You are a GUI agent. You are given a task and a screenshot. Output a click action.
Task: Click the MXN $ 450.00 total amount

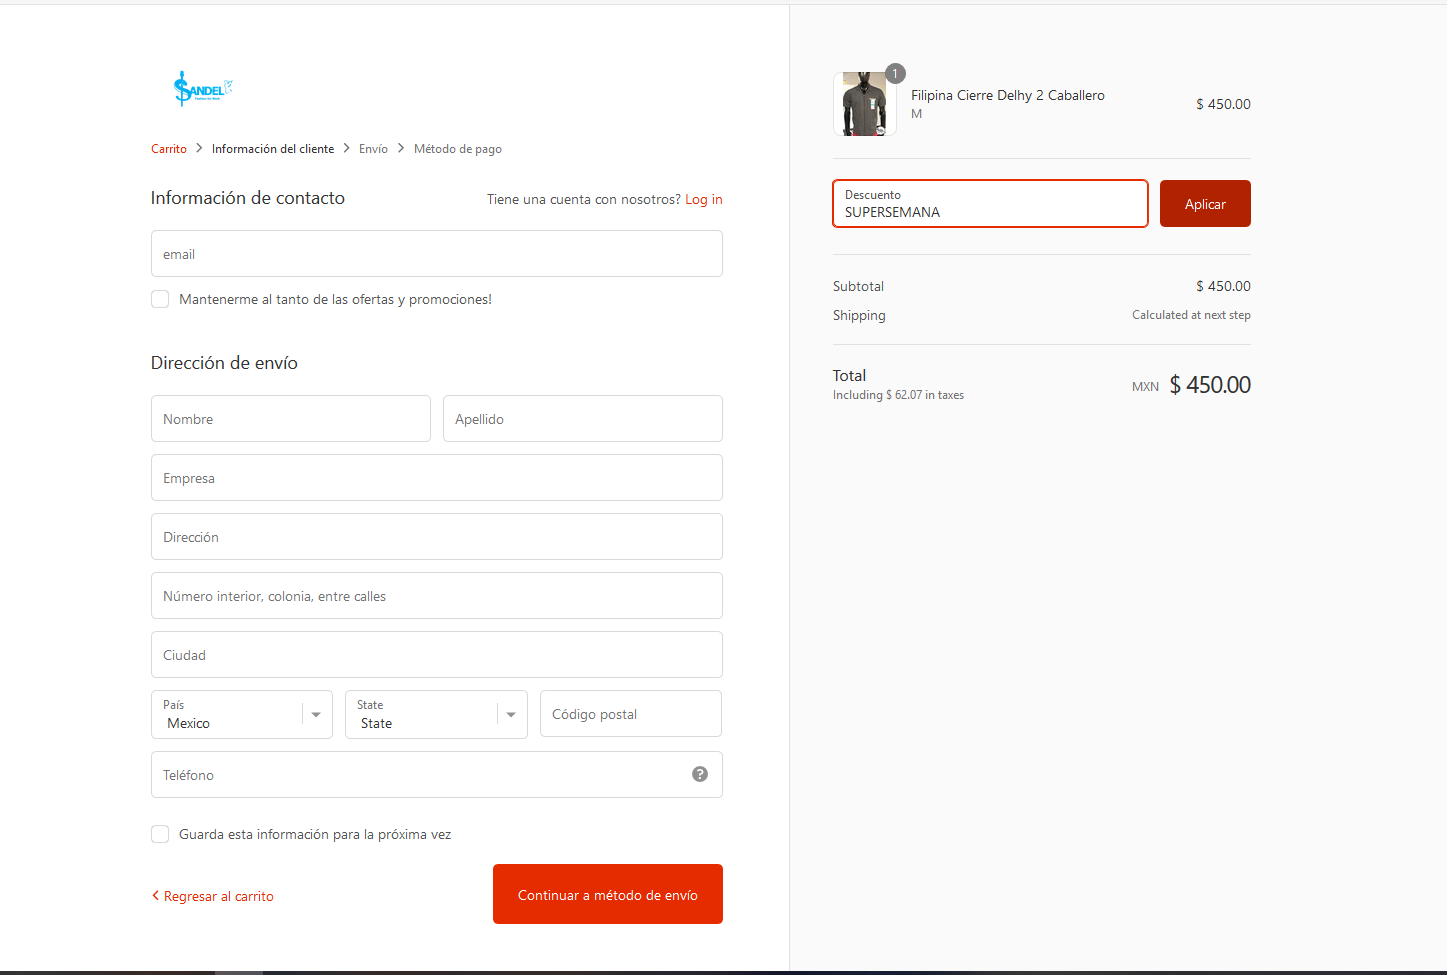1191,385
